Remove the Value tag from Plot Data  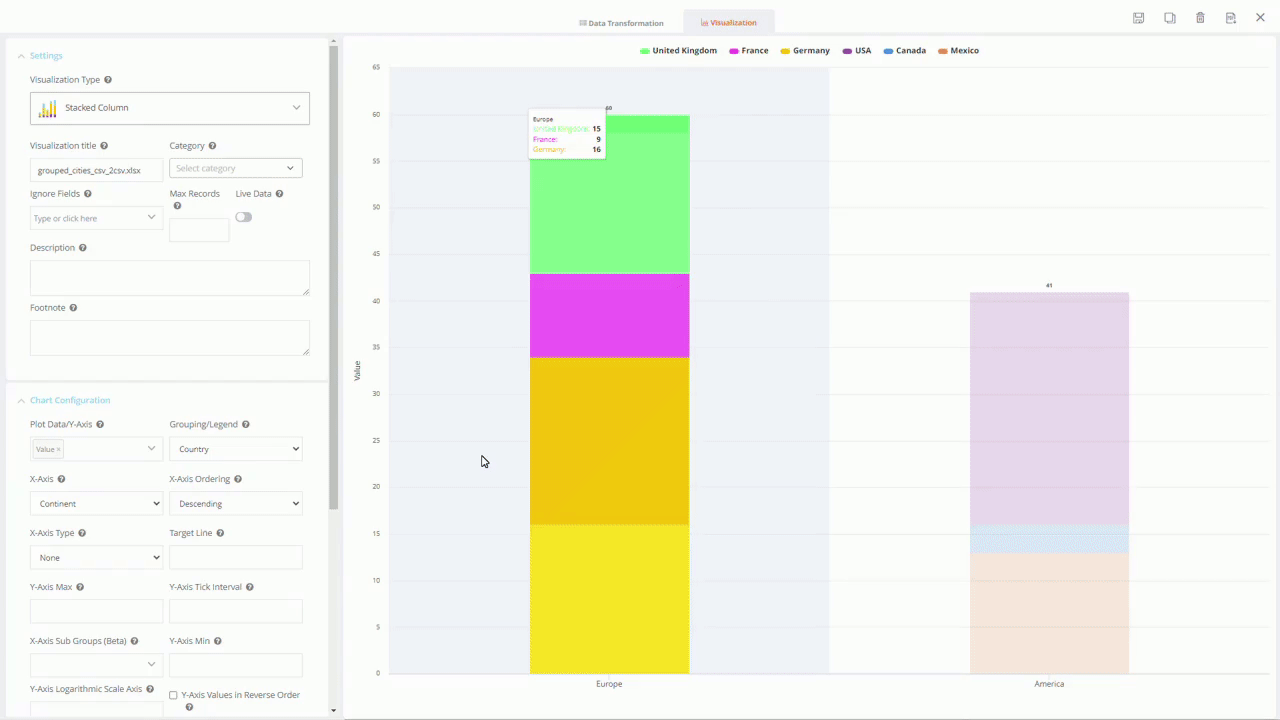pos(58,450)
